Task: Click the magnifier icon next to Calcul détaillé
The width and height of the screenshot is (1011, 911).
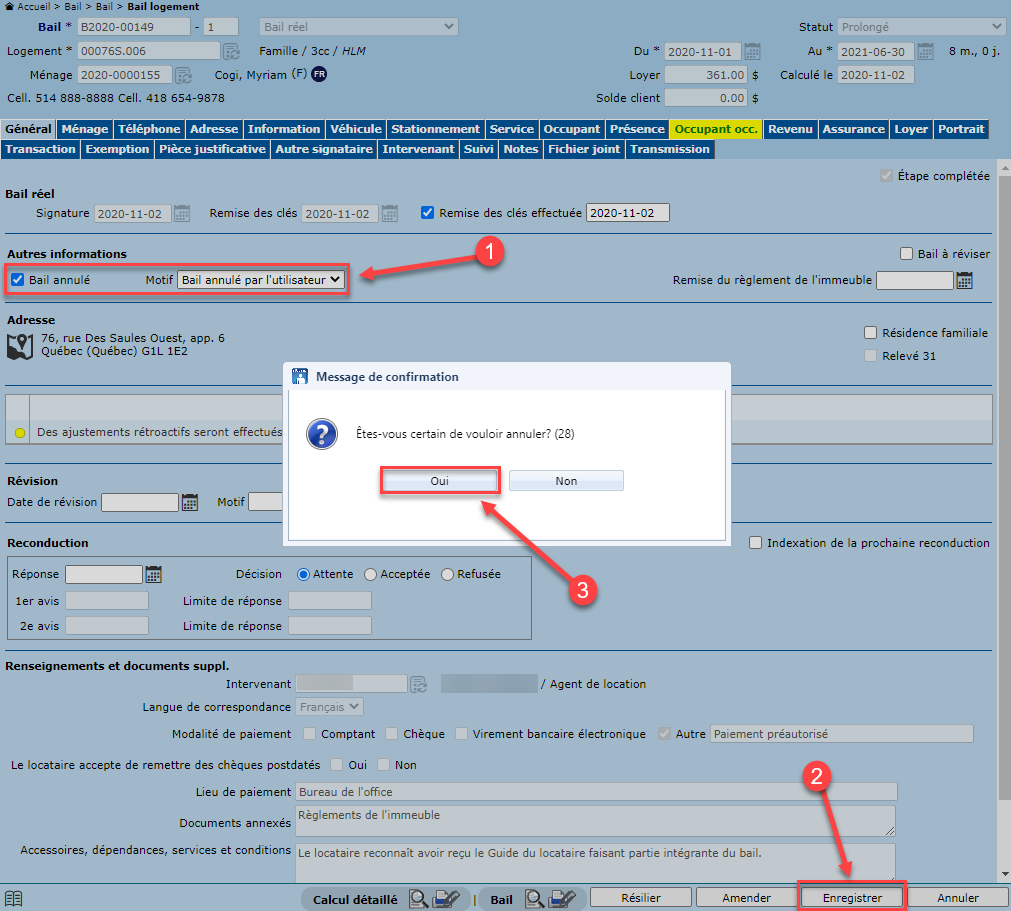Action: 418,898
